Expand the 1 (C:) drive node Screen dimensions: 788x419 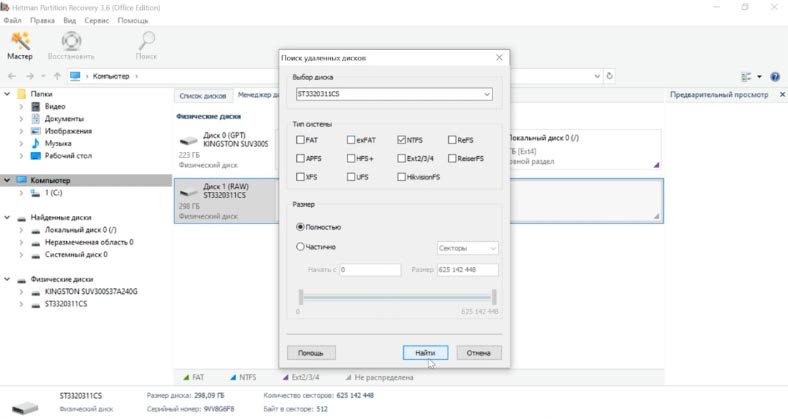21,193
